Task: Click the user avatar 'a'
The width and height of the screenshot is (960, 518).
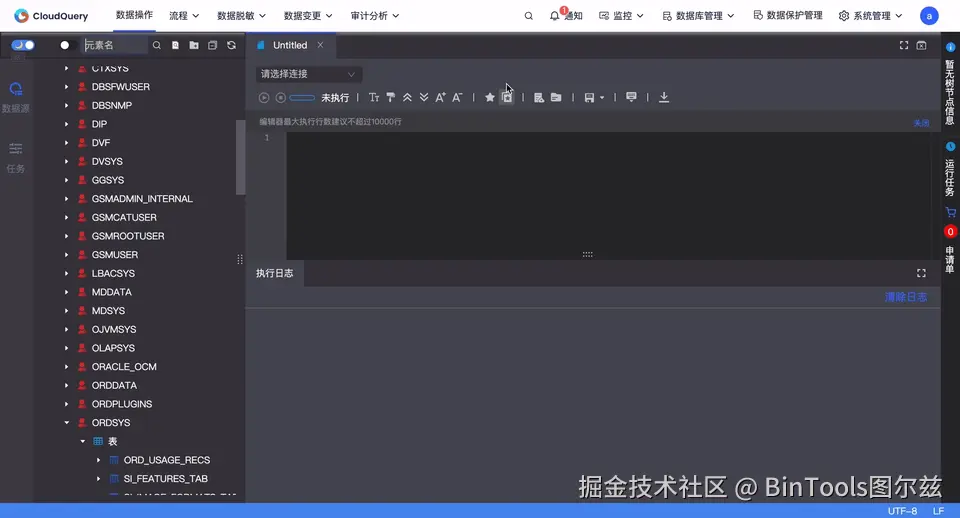Action: pyautogui.click(x=929, y=16)
